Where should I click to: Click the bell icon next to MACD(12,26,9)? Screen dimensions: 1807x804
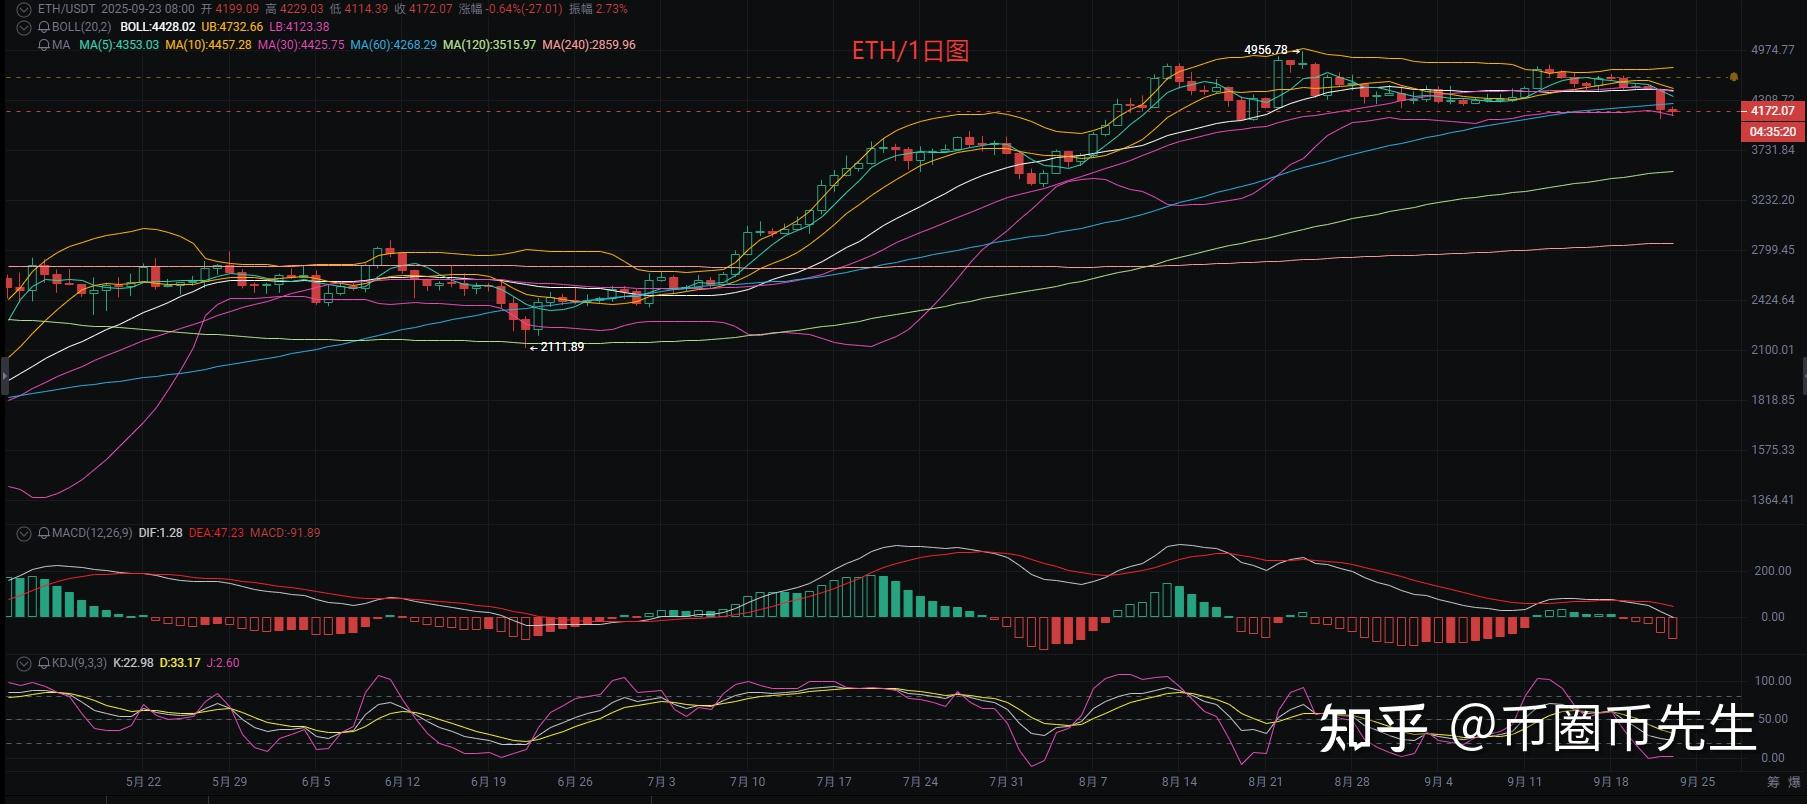pos(43,533)
